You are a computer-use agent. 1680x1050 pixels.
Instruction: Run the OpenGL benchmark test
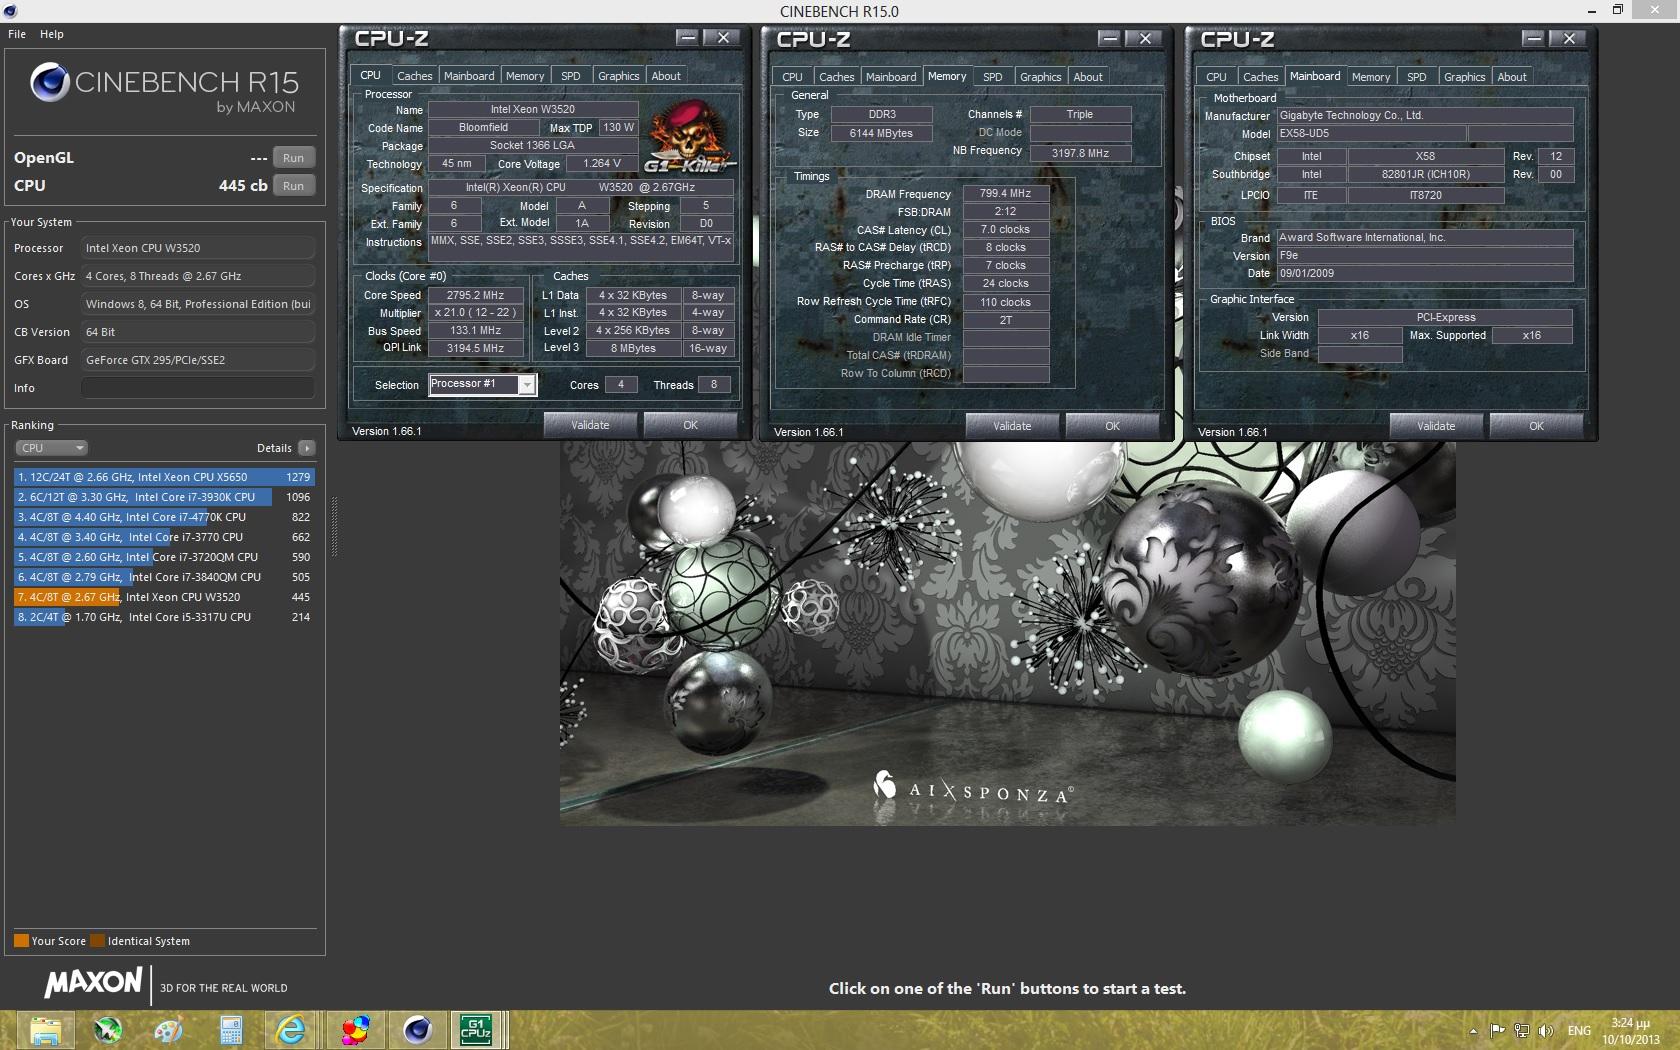[293, 158]
